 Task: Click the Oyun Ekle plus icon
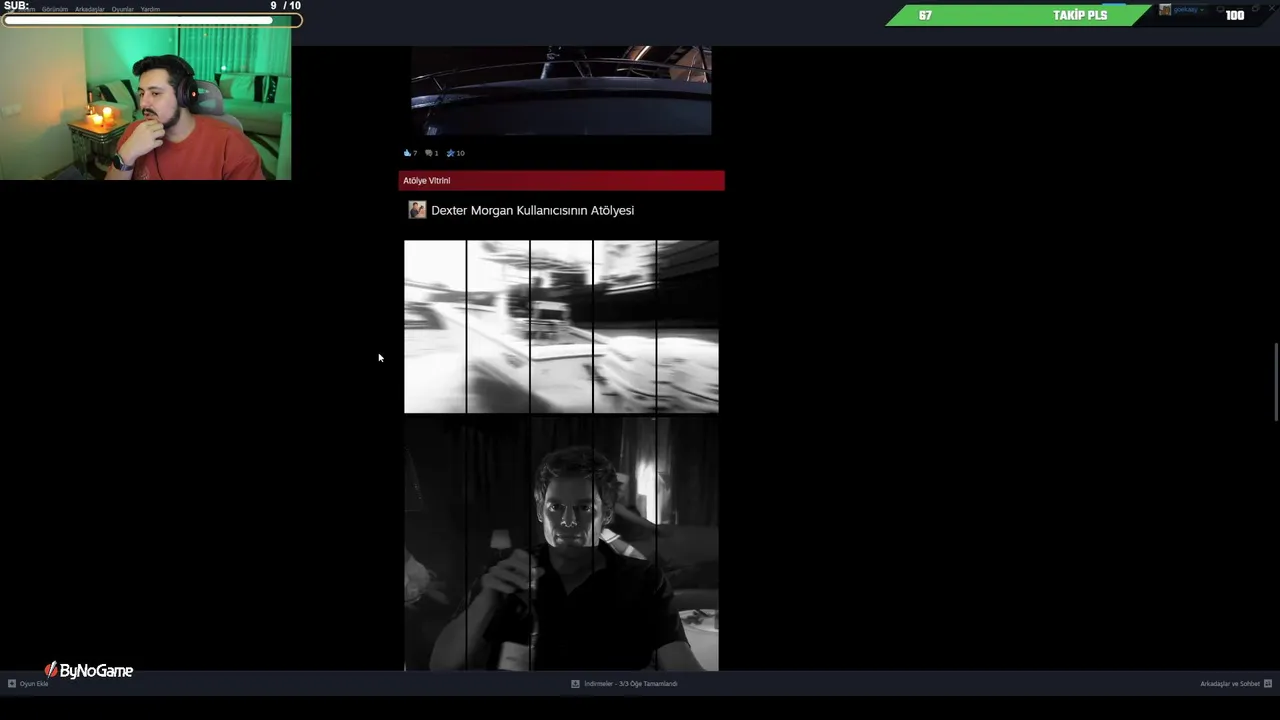coord(12,684)
